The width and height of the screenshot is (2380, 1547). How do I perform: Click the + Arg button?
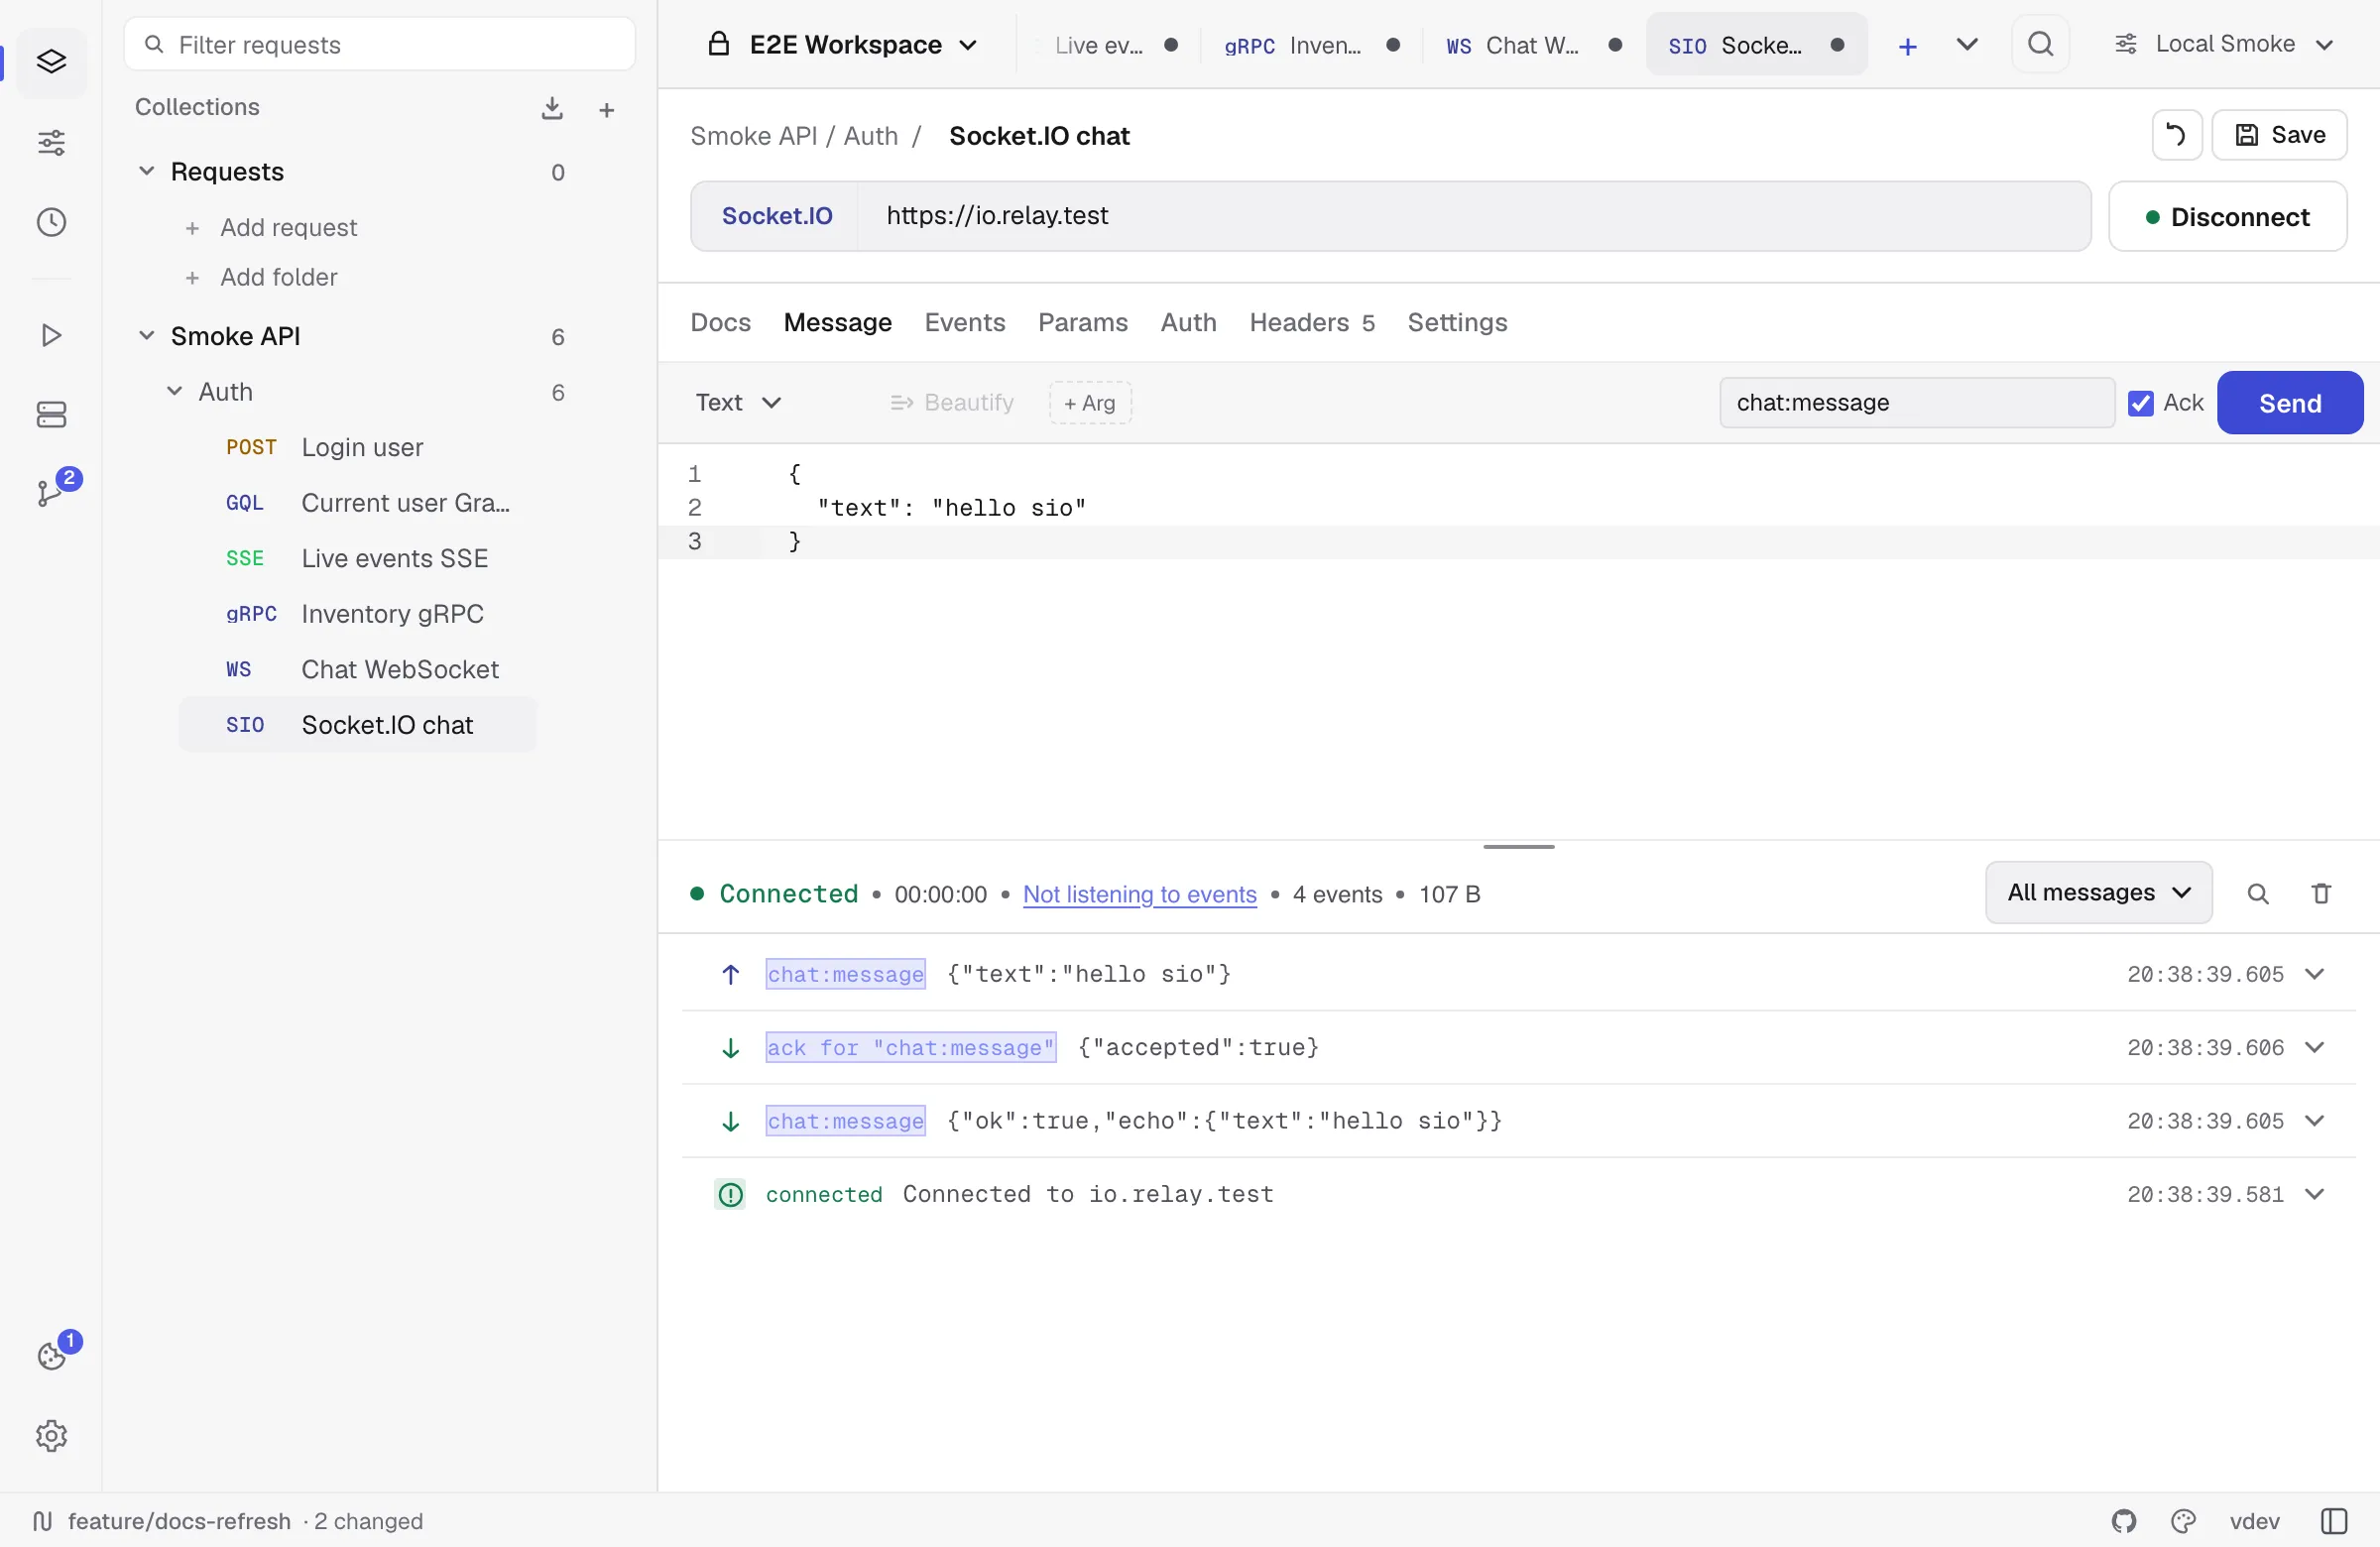[1090, 403]
